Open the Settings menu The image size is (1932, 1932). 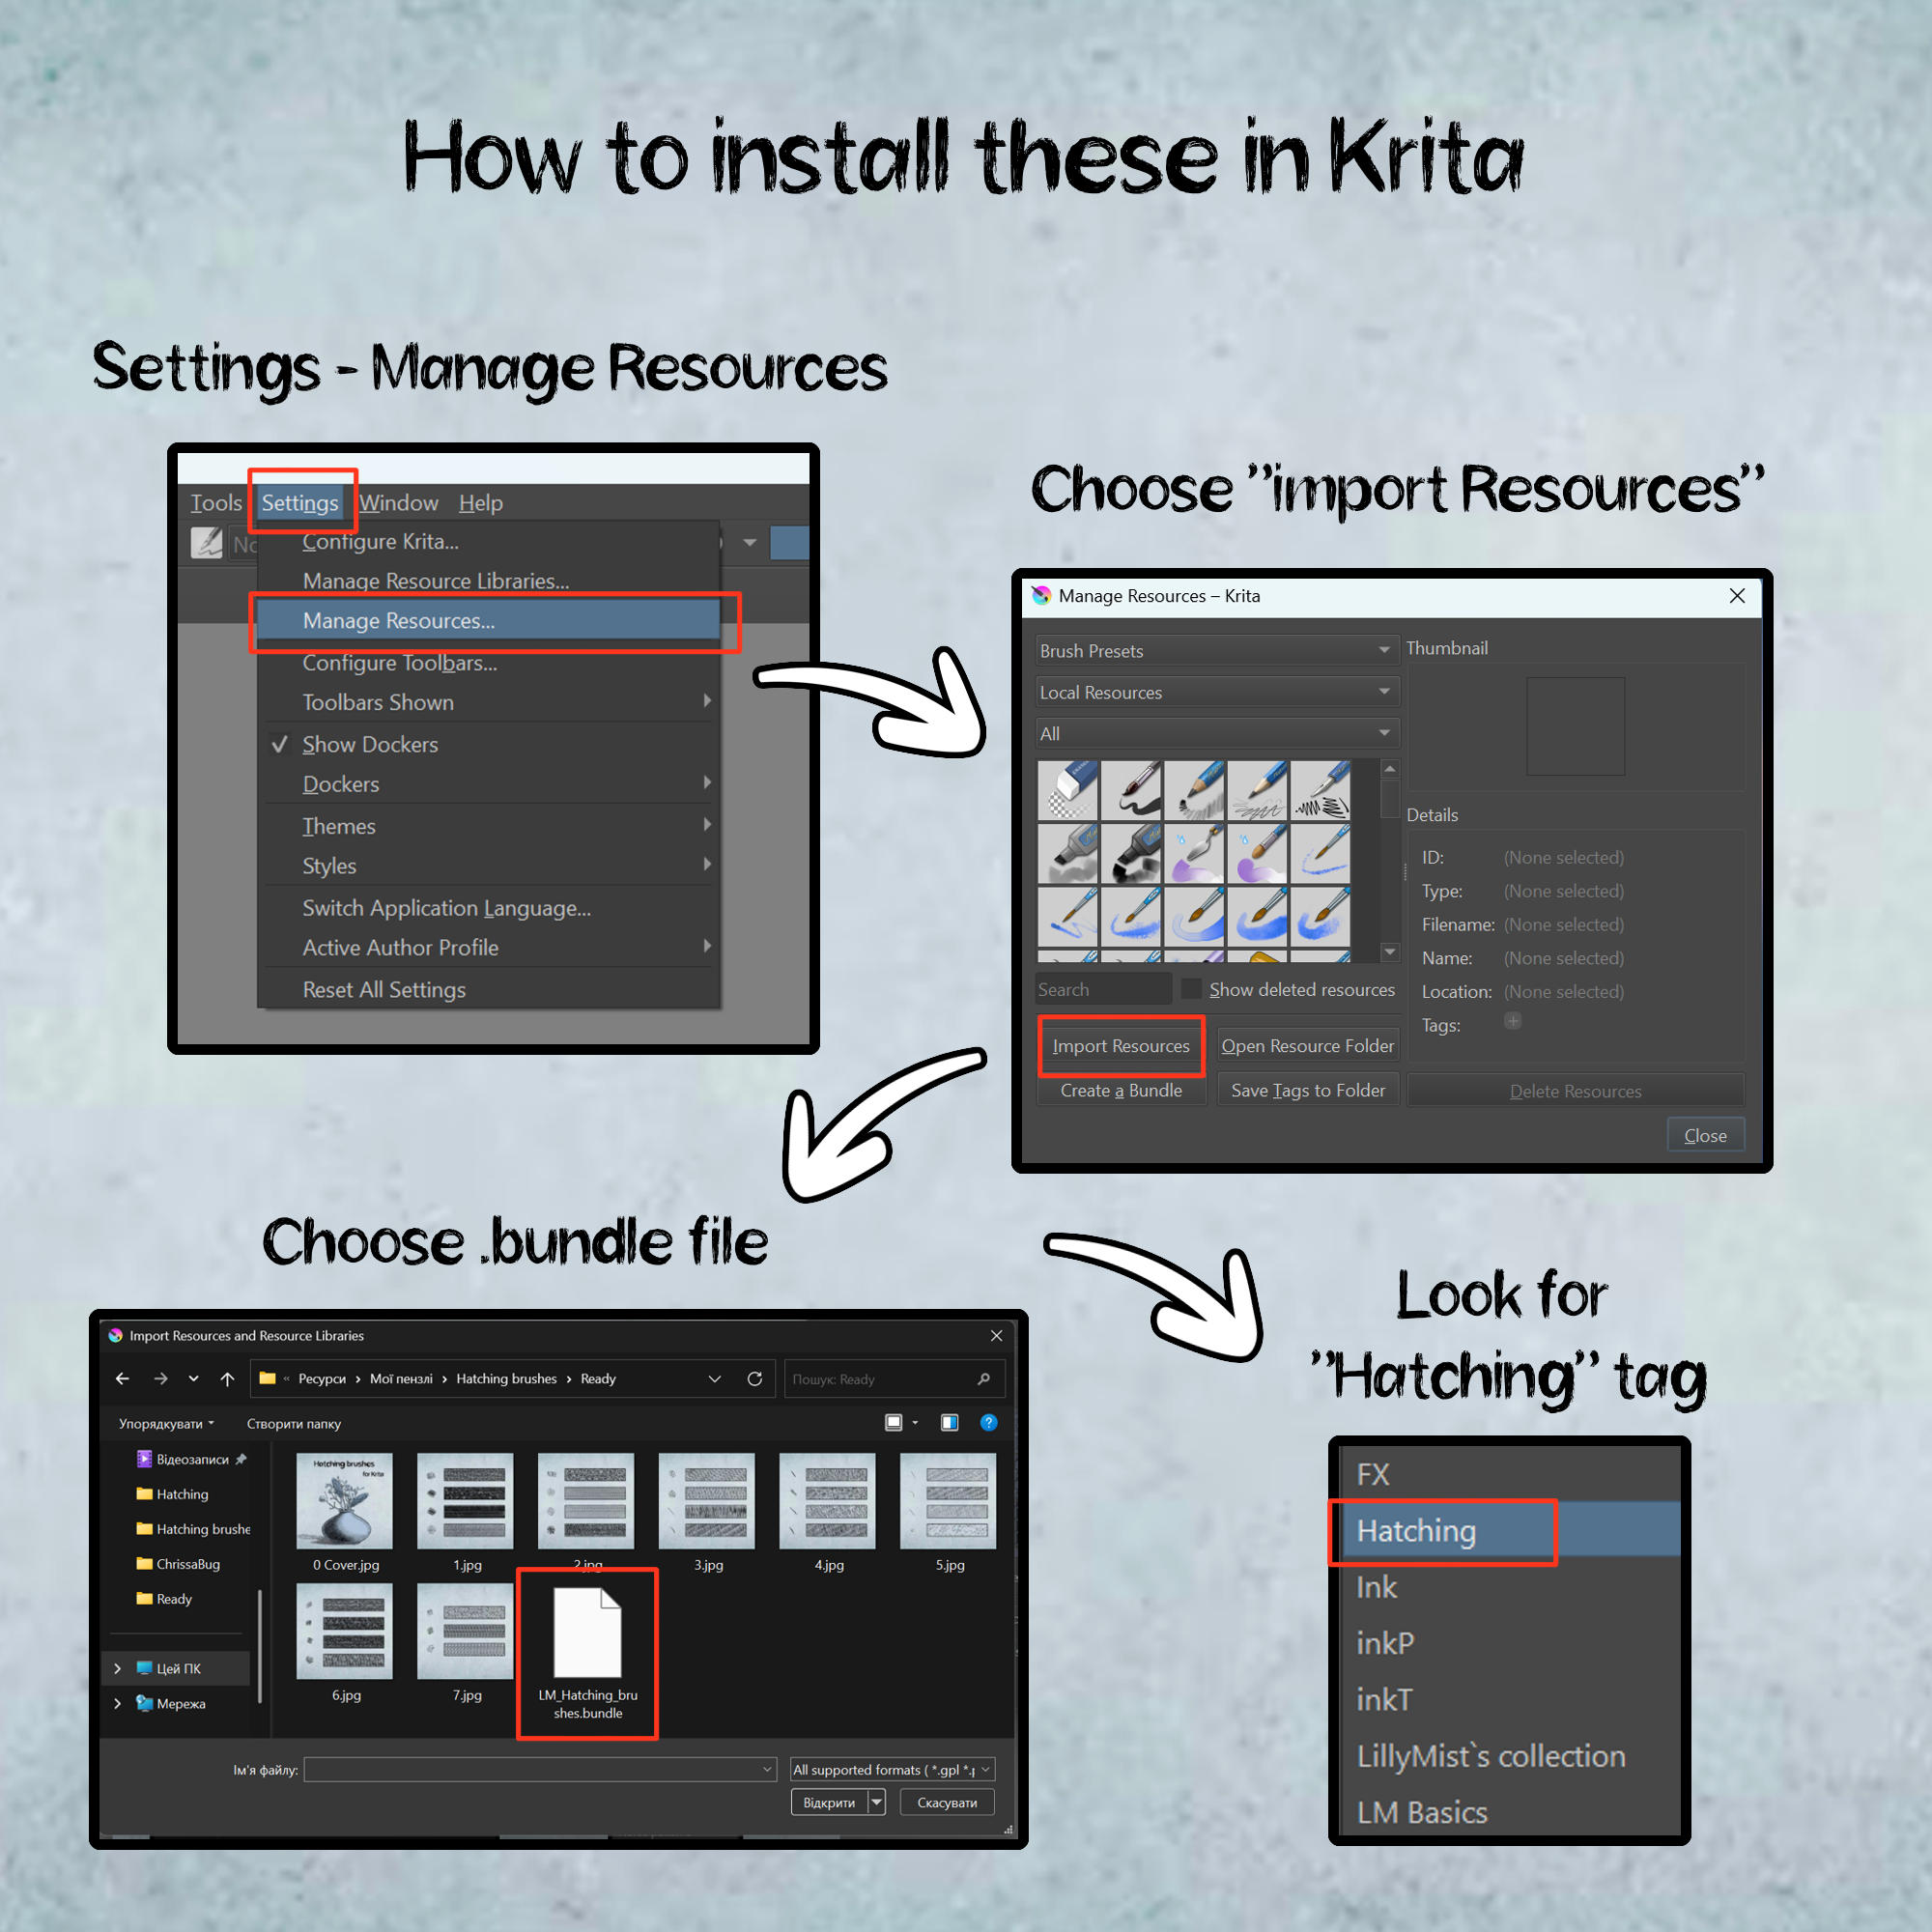[300, 503]
